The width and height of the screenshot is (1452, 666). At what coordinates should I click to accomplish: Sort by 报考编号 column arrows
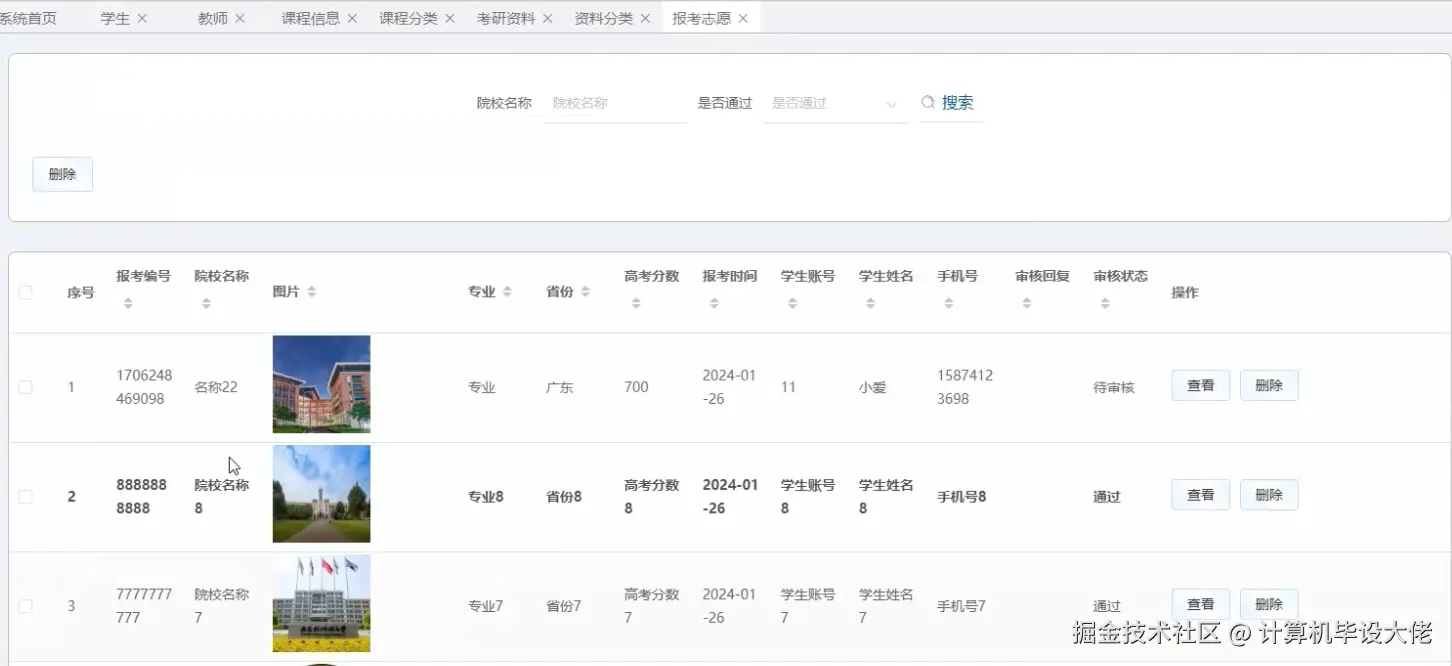128,302
